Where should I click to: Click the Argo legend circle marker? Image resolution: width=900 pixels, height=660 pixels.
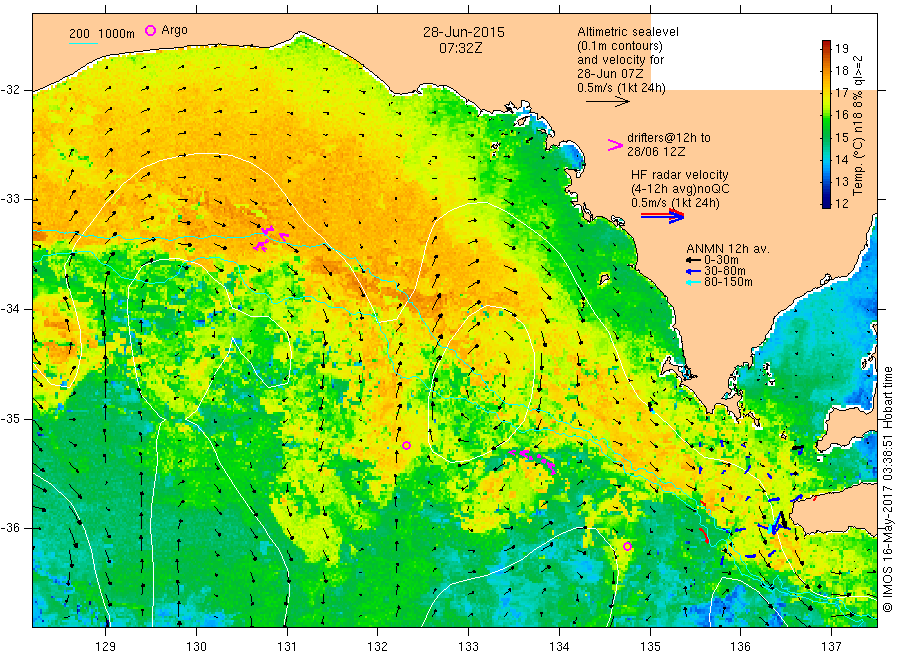click(x=150, y=30)
